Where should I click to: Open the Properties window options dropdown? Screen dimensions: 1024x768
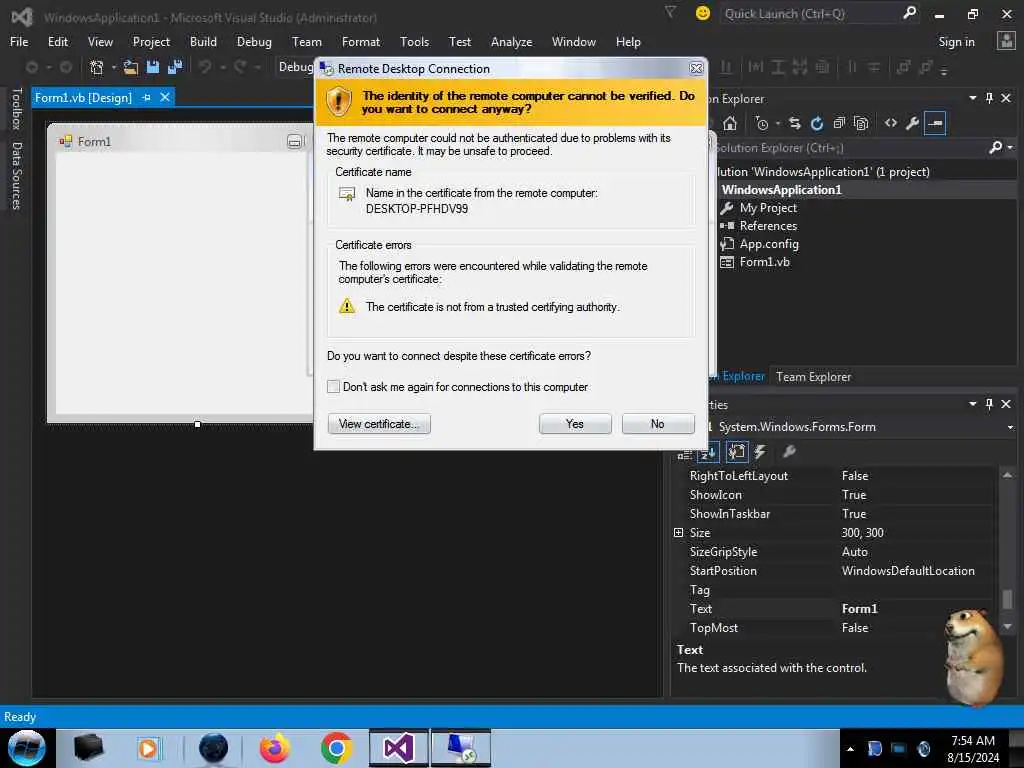pos(972,404)
